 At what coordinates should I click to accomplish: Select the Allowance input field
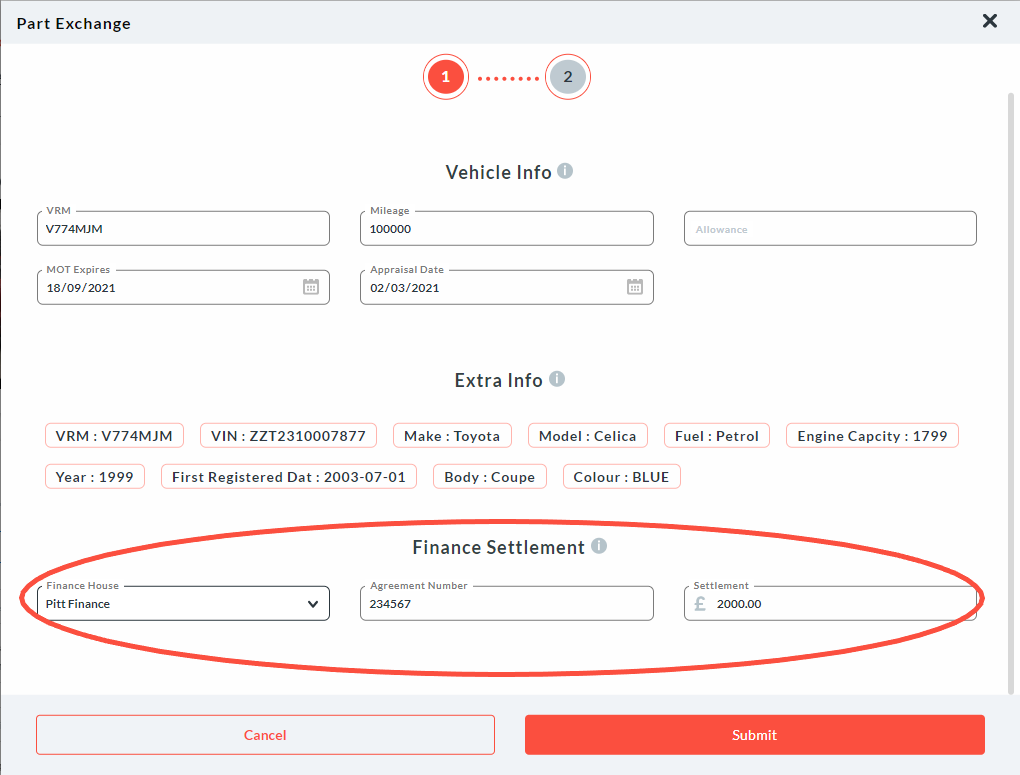point(830,229)
